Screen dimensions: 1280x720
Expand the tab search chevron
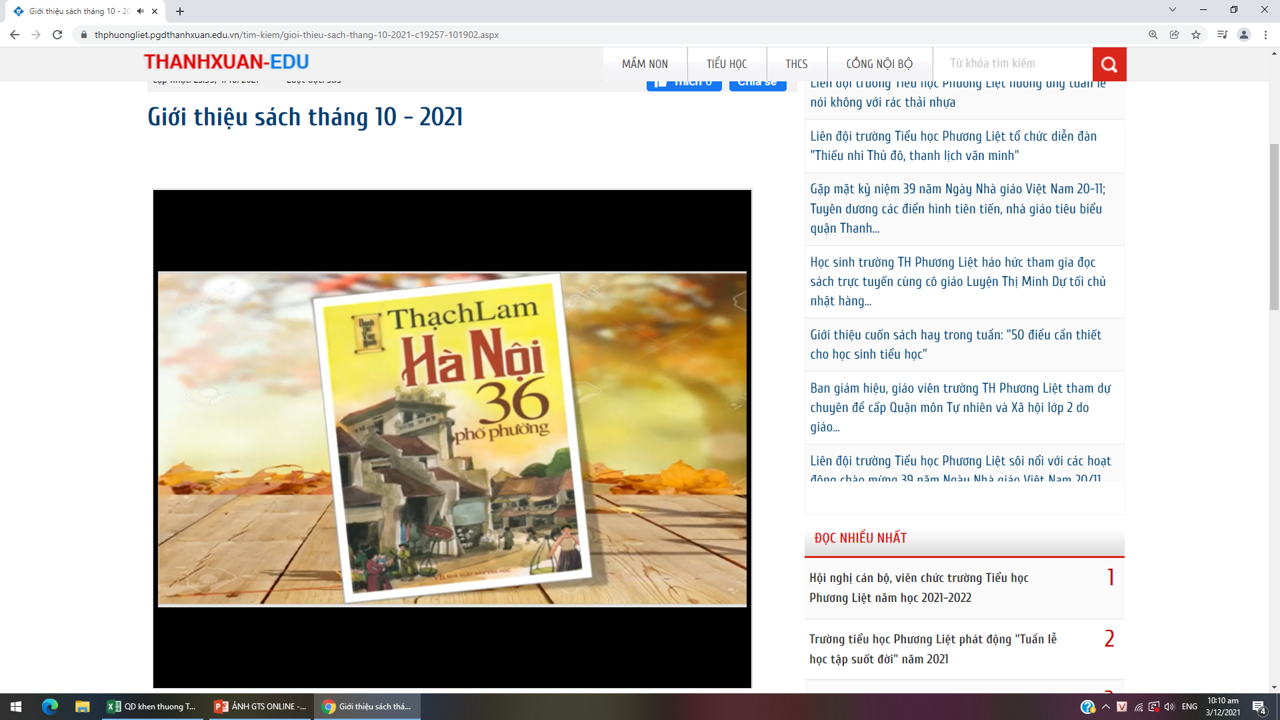coord(1173,10)
